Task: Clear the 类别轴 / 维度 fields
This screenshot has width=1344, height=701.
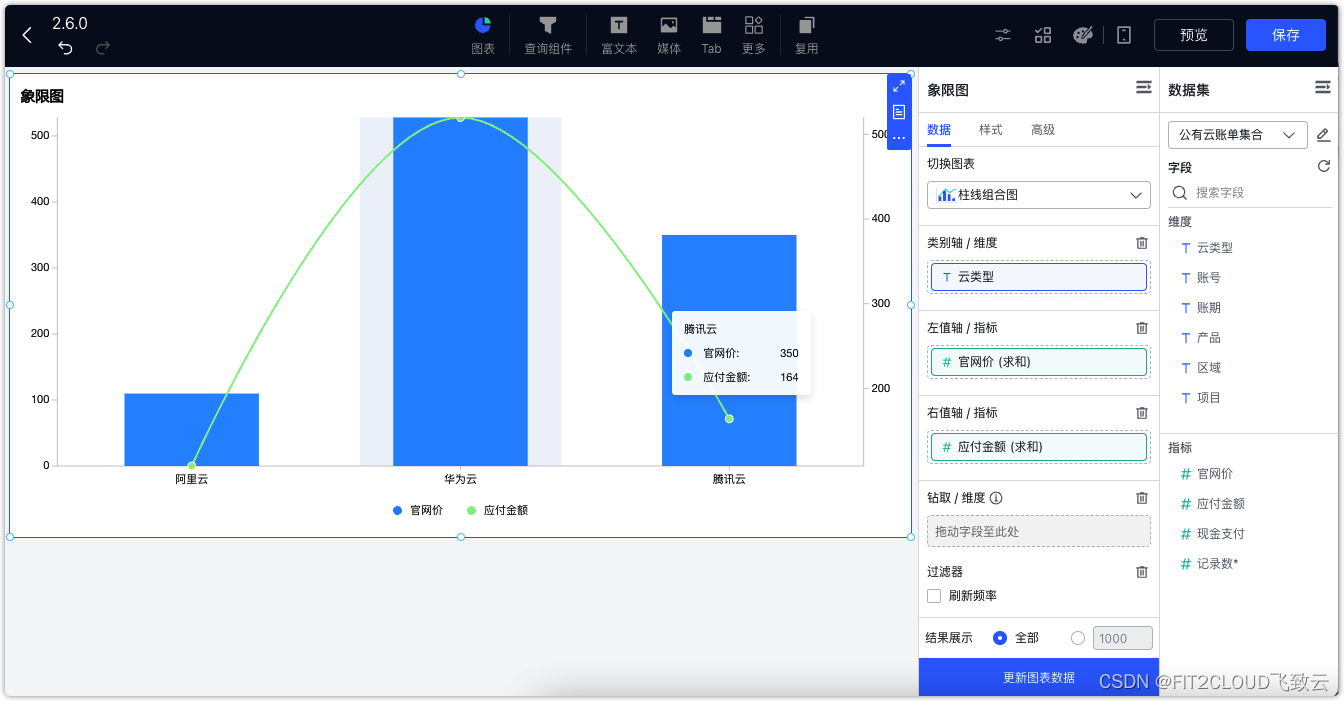Action: pyautogui.click(x=1142, y=243)
